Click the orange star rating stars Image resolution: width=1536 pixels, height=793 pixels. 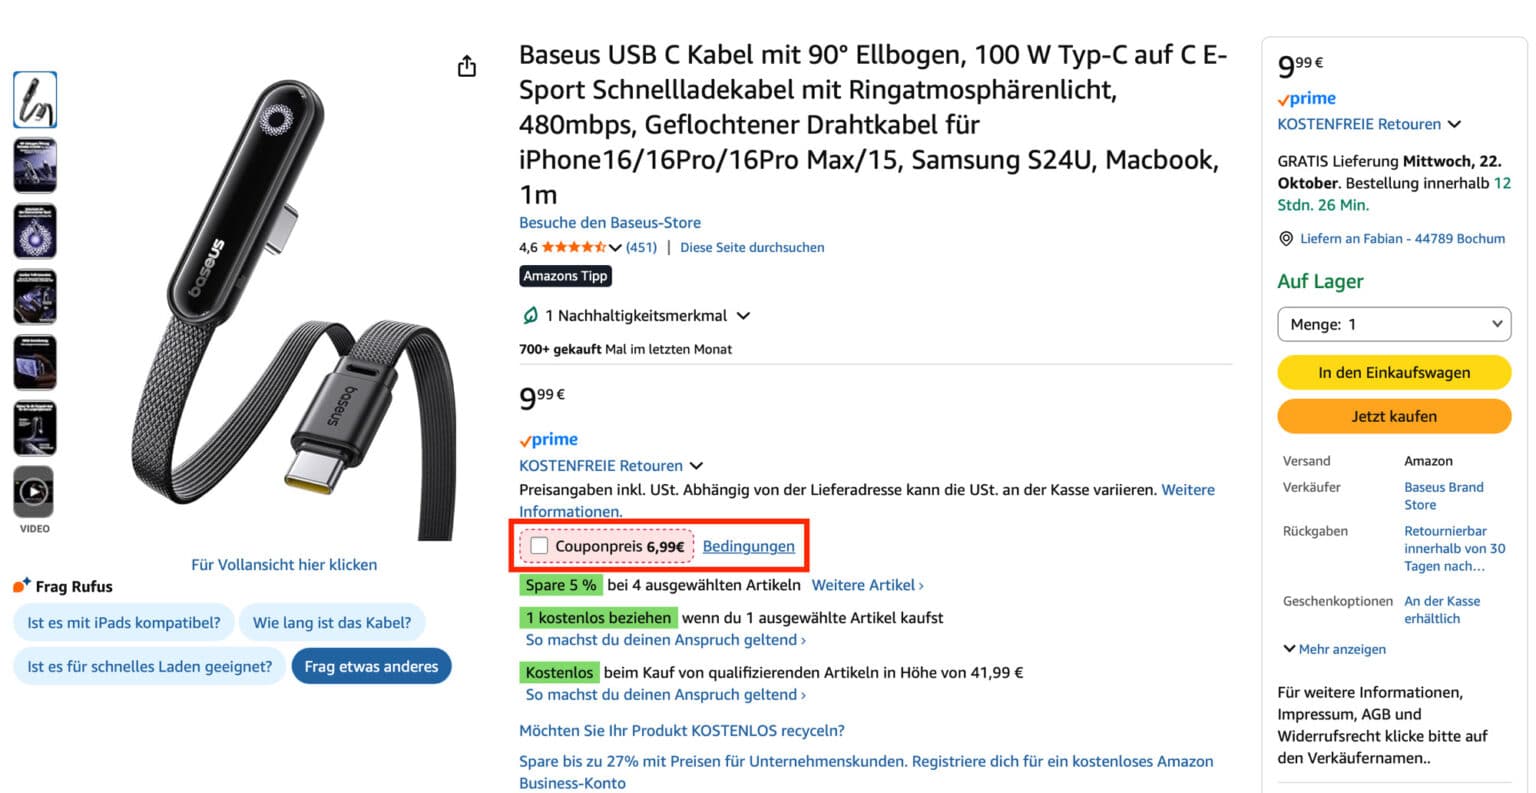(x=573, y=247)
